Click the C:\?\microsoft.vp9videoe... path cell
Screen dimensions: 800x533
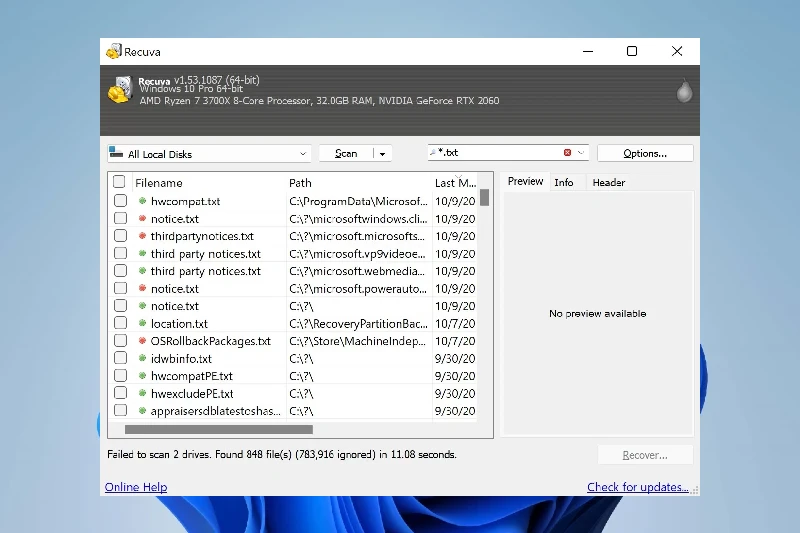357,254
